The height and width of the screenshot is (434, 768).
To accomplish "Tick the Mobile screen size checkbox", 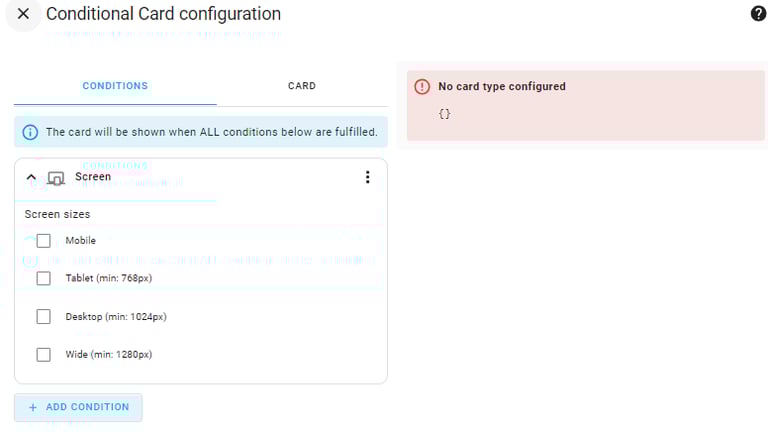I will pyautogui.click(x=44, y=241).
